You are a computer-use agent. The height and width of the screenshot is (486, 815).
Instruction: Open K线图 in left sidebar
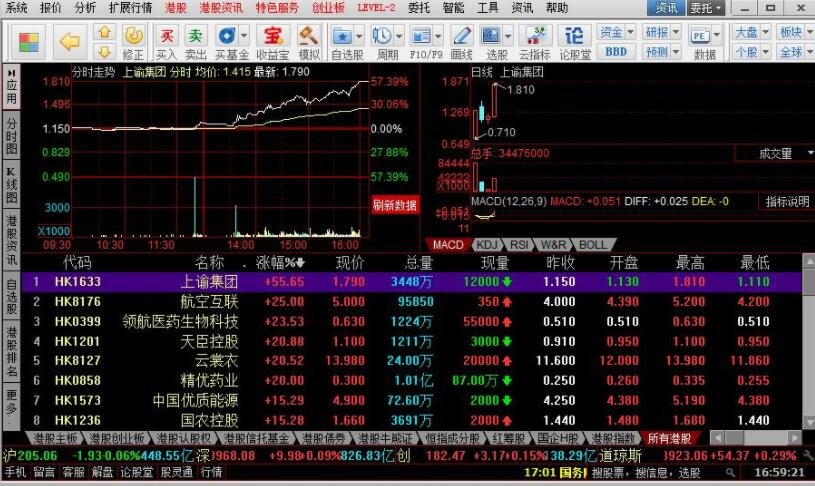click(11, 185)
